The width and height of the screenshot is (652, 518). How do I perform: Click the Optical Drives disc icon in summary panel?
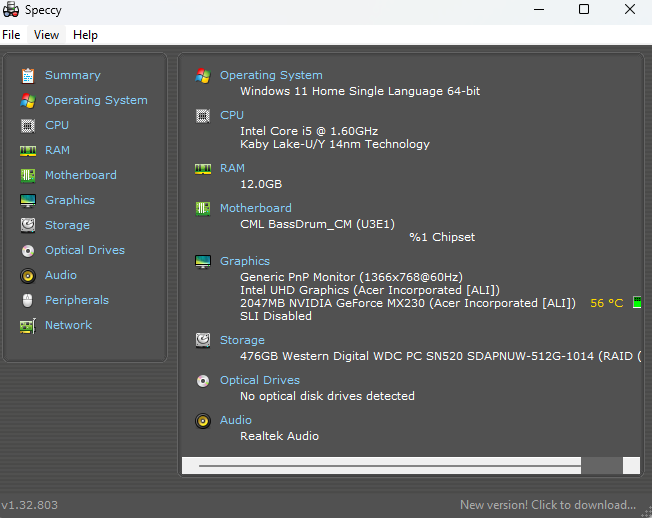coord(203,381)
